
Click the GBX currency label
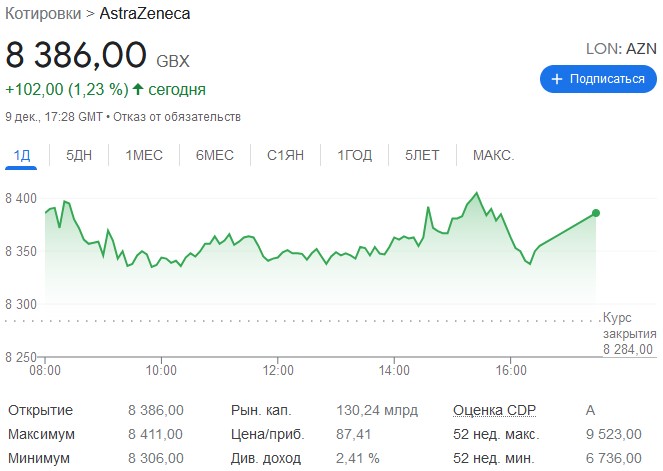pyautogui.click(x=173, y=61)
